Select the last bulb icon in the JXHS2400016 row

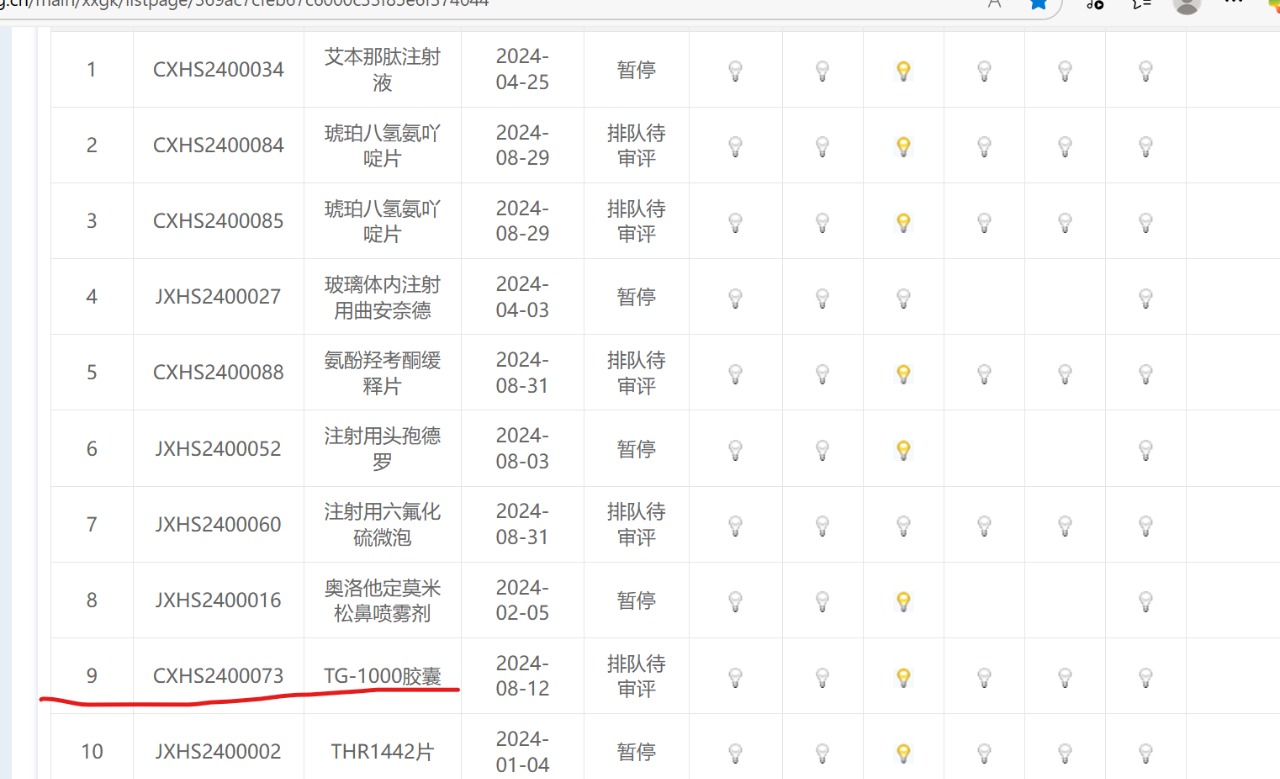click(x=1146, y=601)
